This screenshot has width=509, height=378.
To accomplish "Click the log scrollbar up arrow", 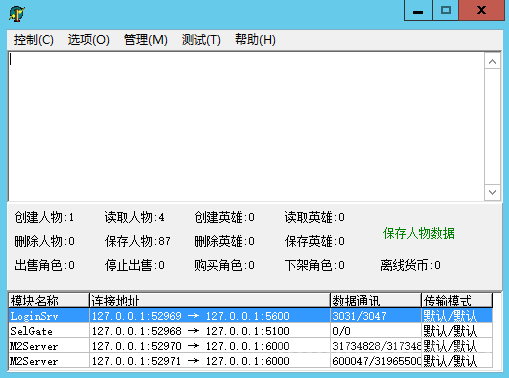I will pos(492,62).
